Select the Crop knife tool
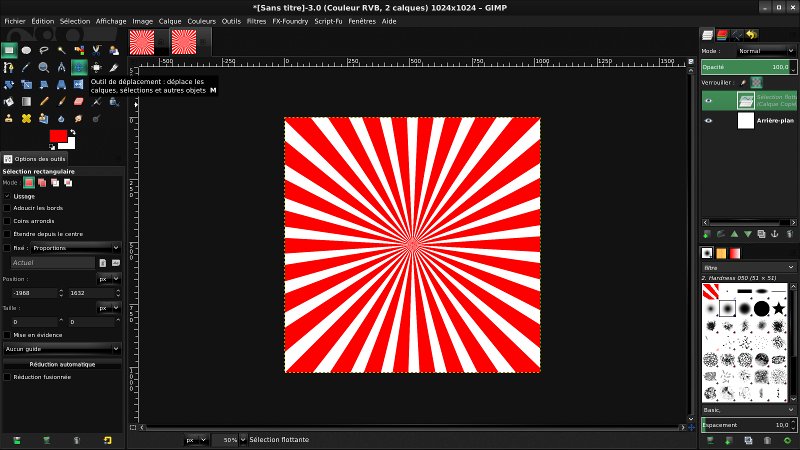The height and width of the screenshot is (450, 800). 114,67
